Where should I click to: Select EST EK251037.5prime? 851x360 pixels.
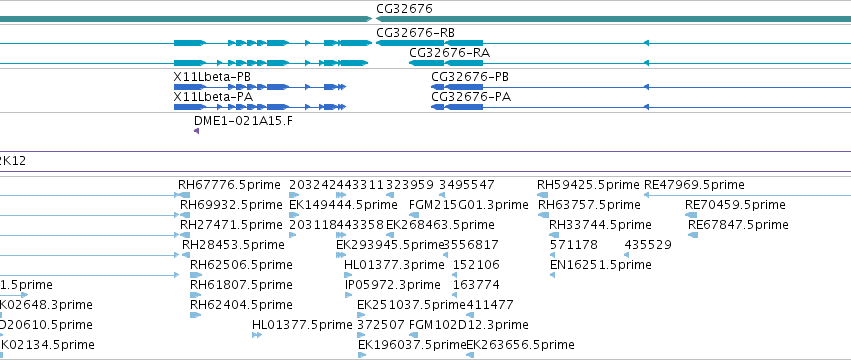[411, 305]
